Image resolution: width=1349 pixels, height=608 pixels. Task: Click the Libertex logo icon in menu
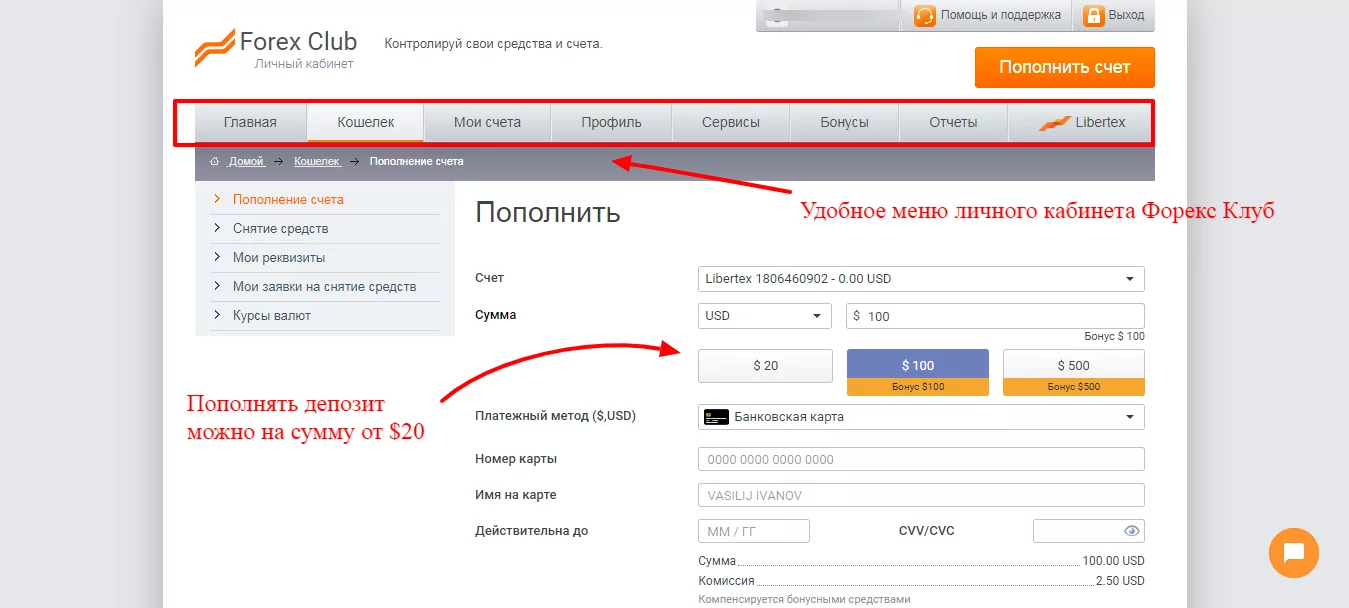[1054, 123]
